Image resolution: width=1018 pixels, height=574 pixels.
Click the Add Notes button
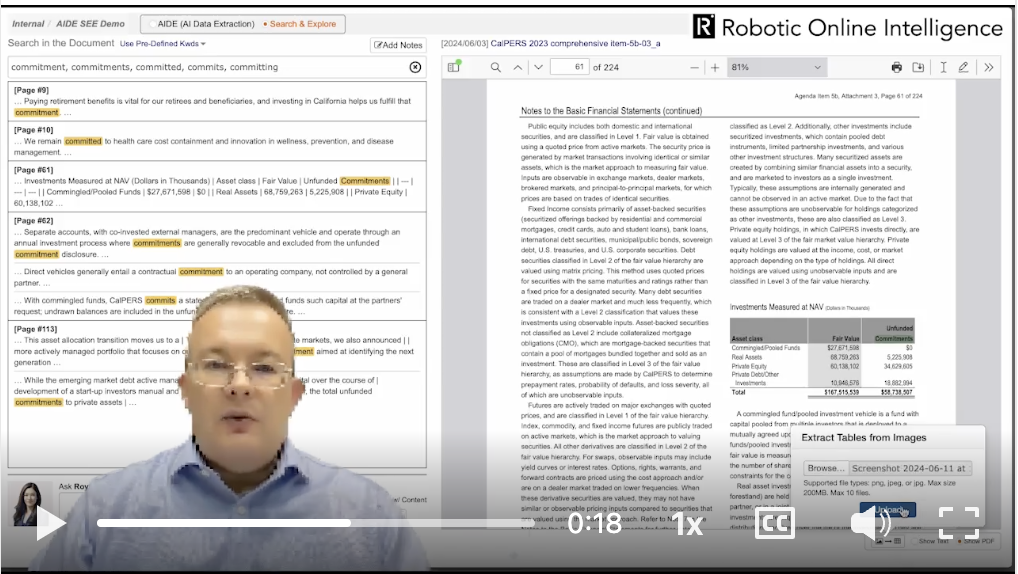click(398, 45)
